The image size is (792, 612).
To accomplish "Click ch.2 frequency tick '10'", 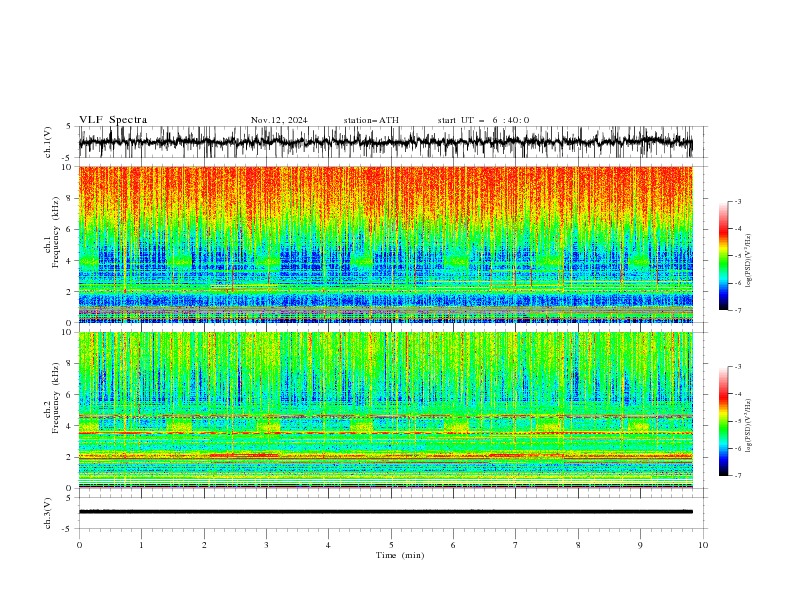I will click(68, 332).
